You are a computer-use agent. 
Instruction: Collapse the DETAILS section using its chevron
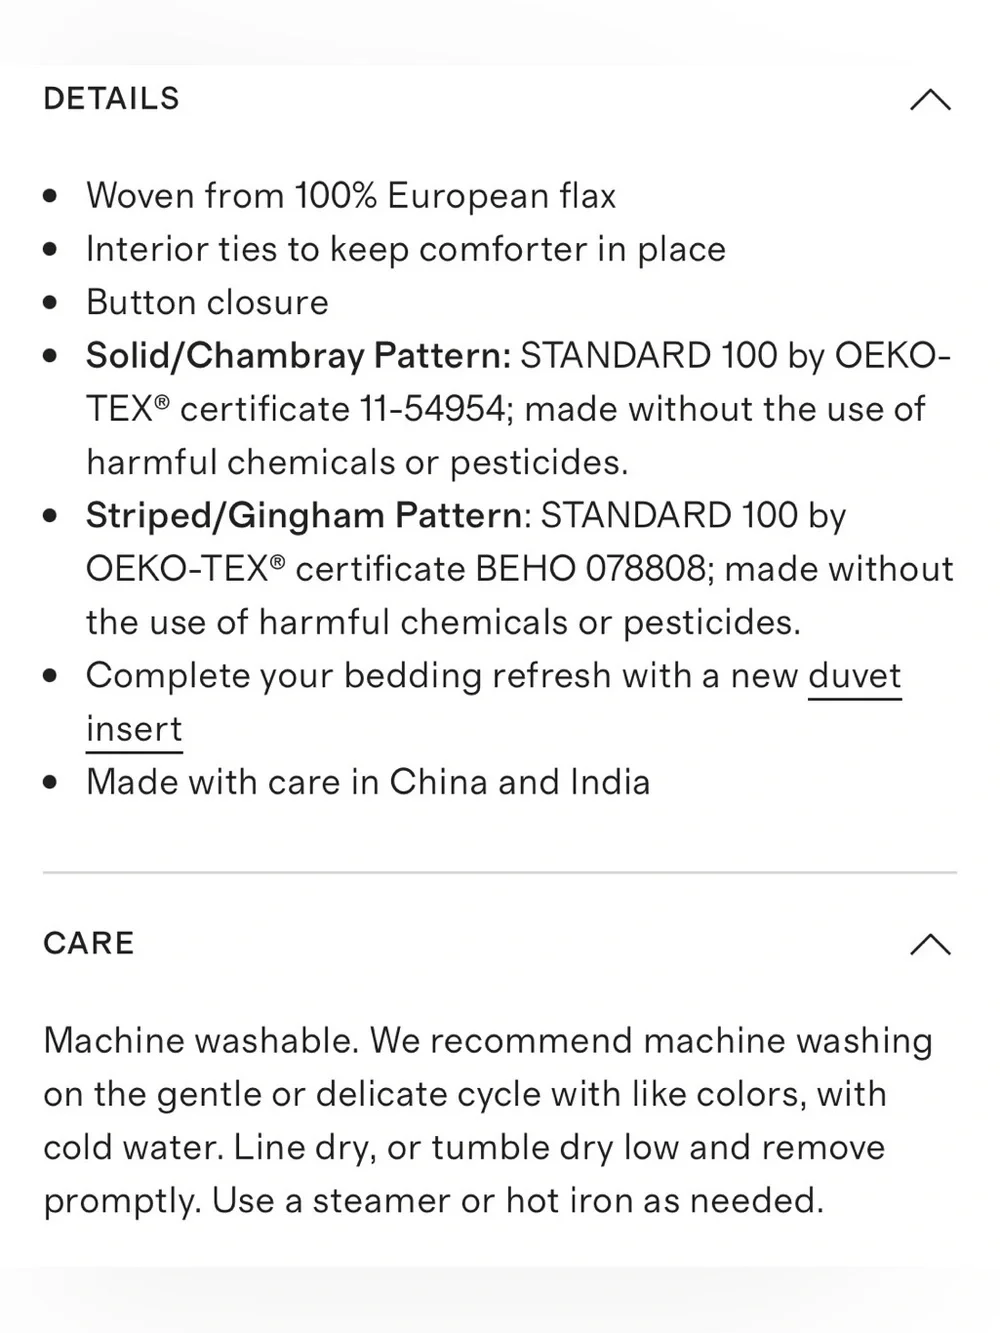930,99
